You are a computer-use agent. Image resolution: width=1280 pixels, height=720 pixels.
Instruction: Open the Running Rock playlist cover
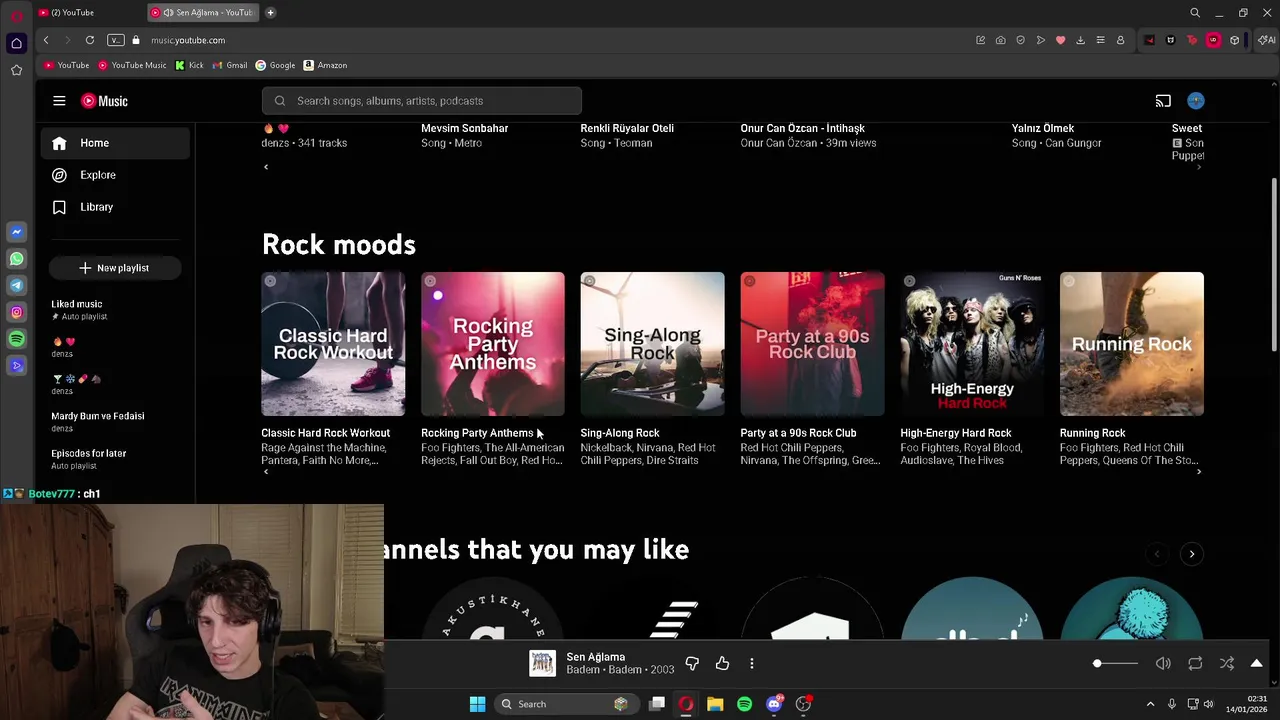pos(1132,344)
